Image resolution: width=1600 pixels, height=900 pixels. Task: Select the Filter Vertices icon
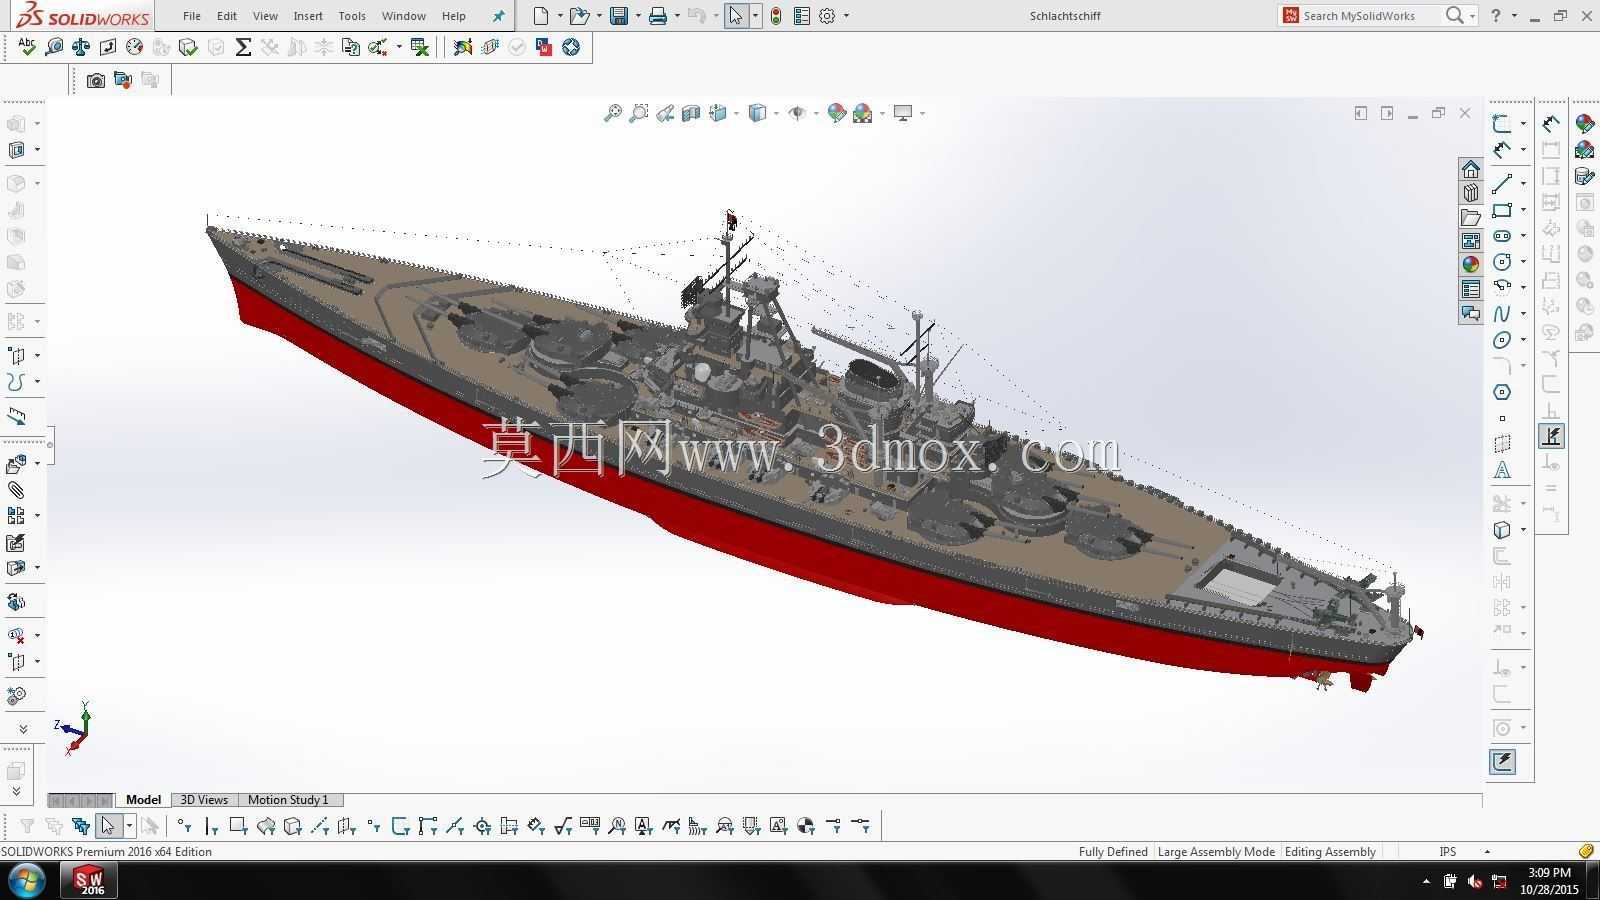coord(184,826)
